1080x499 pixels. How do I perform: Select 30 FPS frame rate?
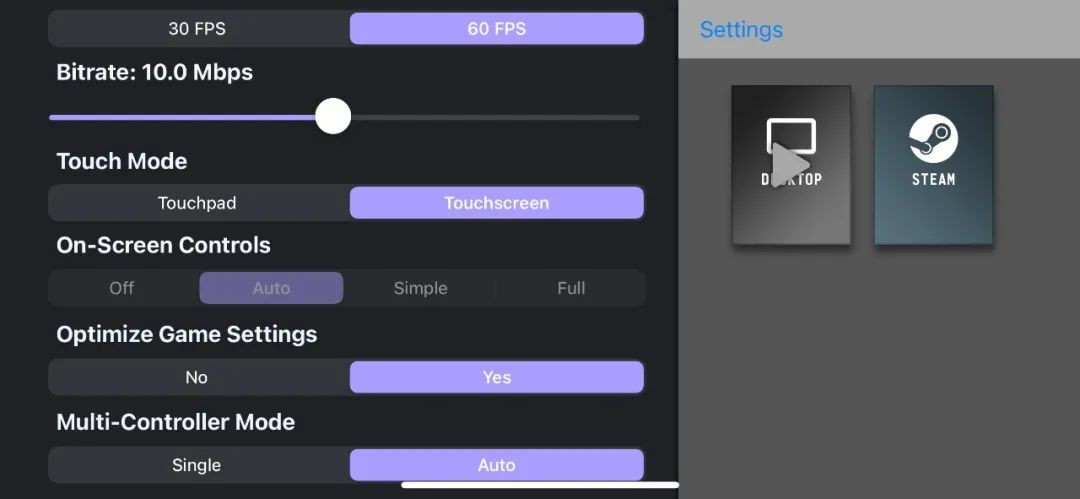[199, 29]
